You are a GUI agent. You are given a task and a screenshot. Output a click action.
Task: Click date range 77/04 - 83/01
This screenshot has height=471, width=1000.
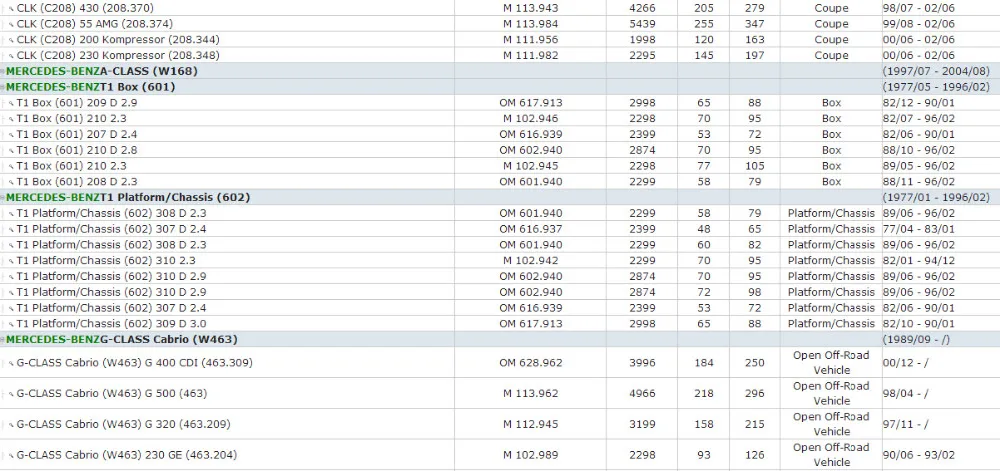click(x=919, y=229)
